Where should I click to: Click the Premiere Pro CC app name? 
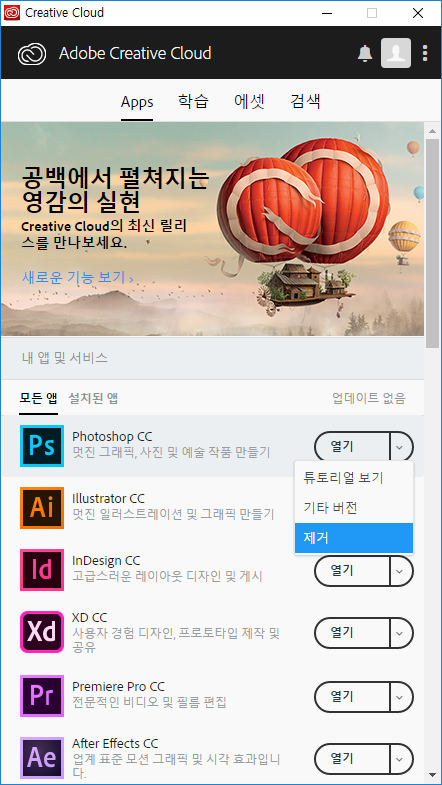tap(118, 686)
